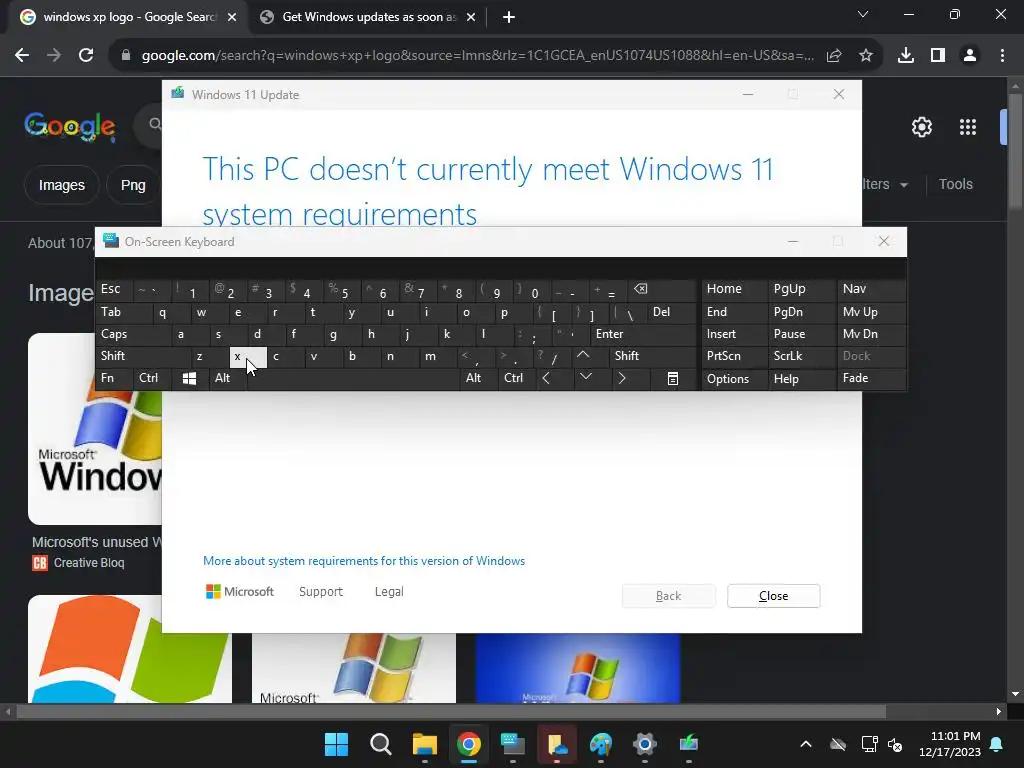This screenshot has height=768, width=1024.
Task: Click Options key on On-Screen Keyboard
Action: pos(734,378)
